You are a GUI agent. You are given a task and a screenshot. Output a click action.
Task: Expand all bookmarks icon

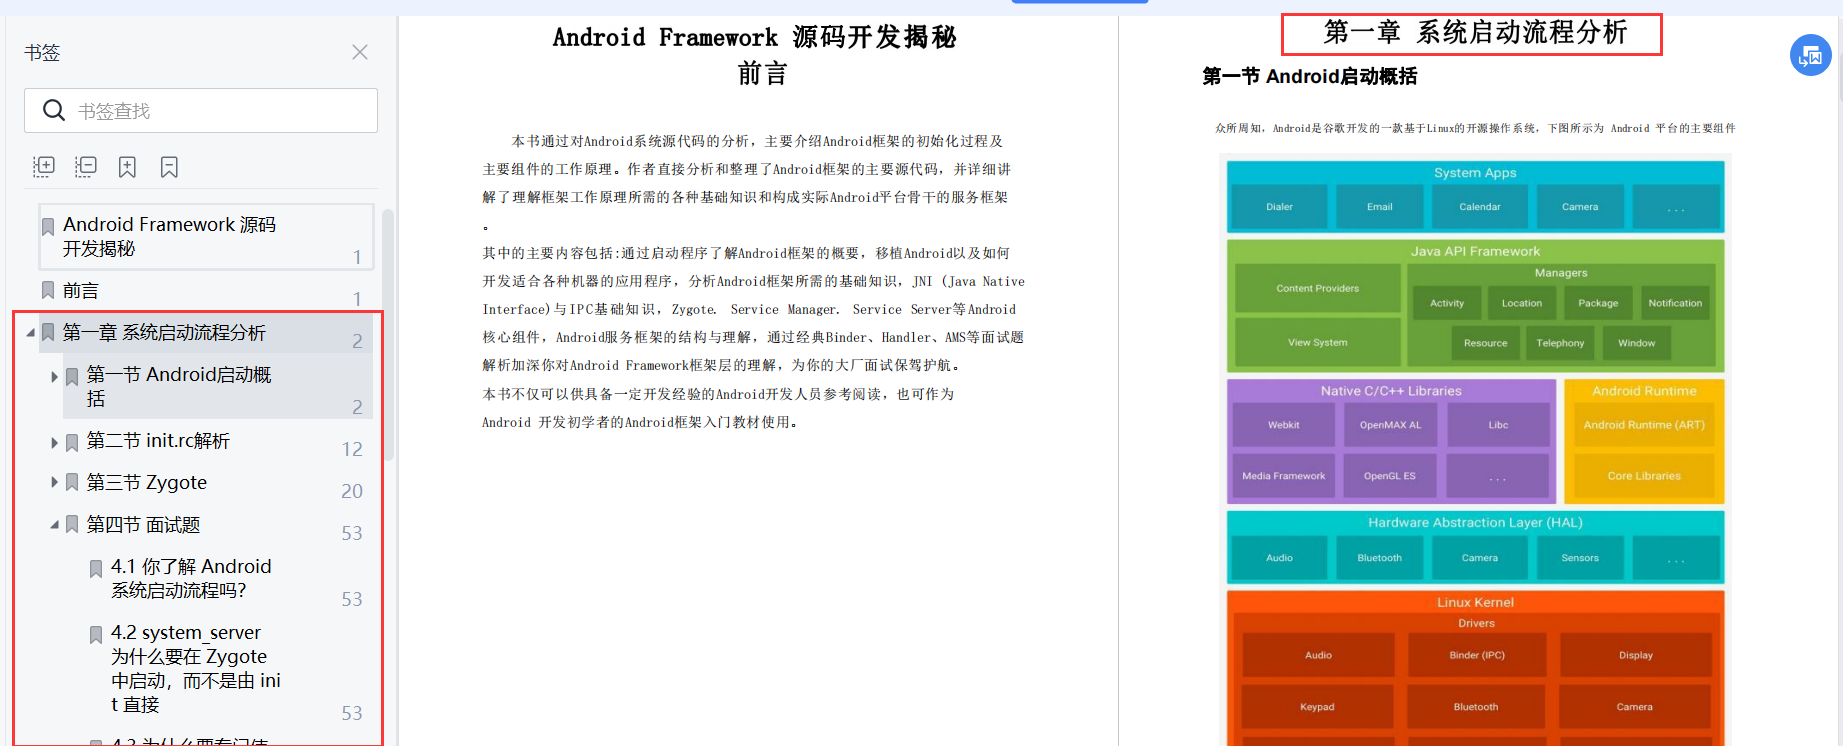tap(44, 167)
